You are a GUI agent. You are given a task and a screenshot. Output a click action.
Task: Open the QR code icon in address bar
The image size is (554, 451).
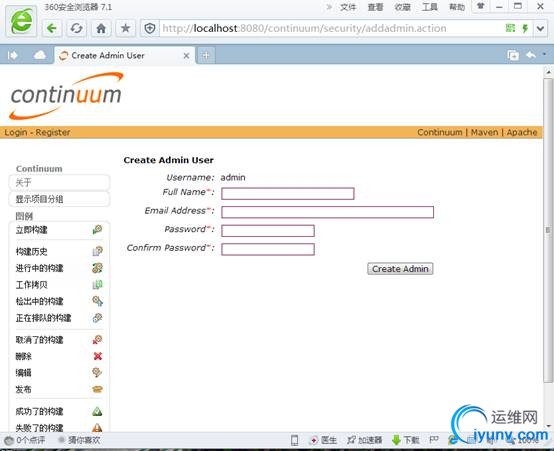tap(510, 28)
